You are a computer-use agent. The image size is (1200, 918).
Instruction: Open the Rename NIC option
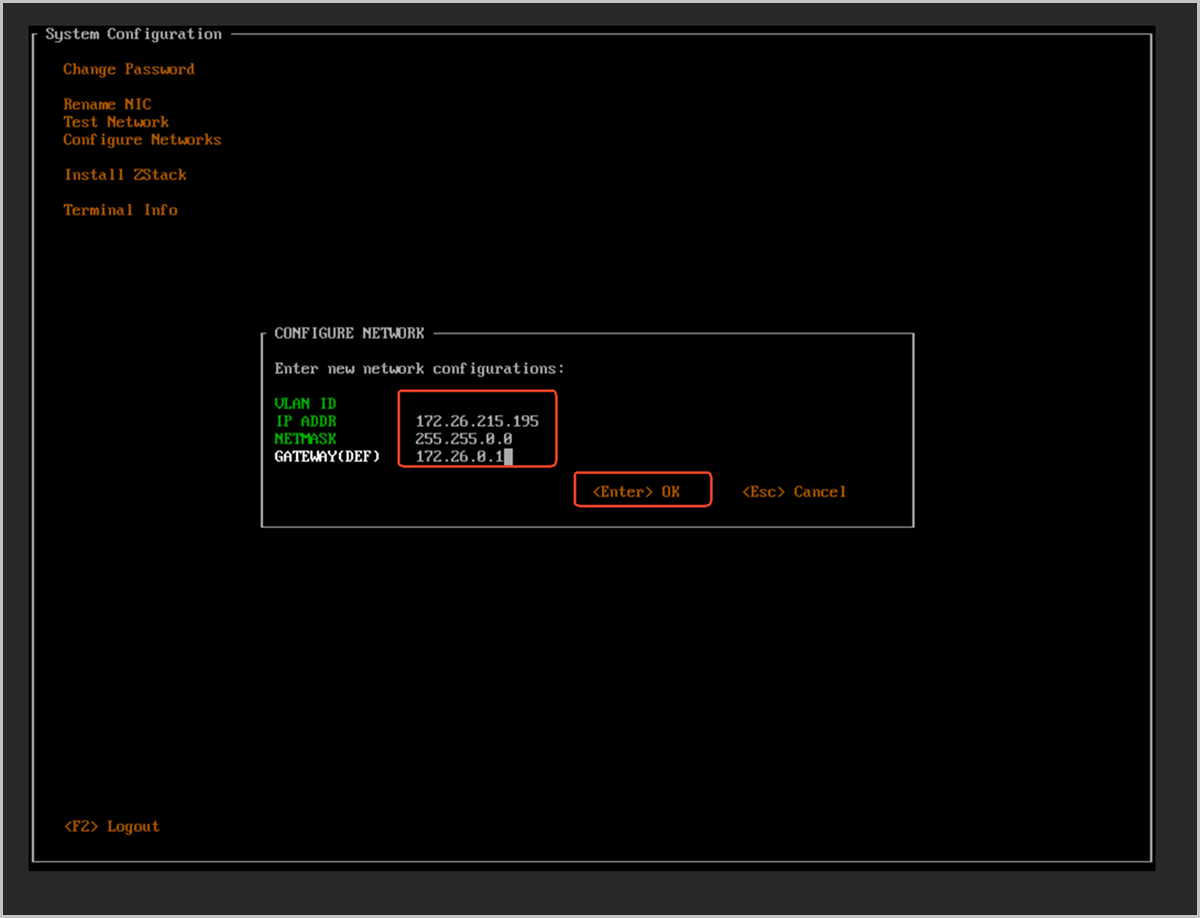[107, 104]
